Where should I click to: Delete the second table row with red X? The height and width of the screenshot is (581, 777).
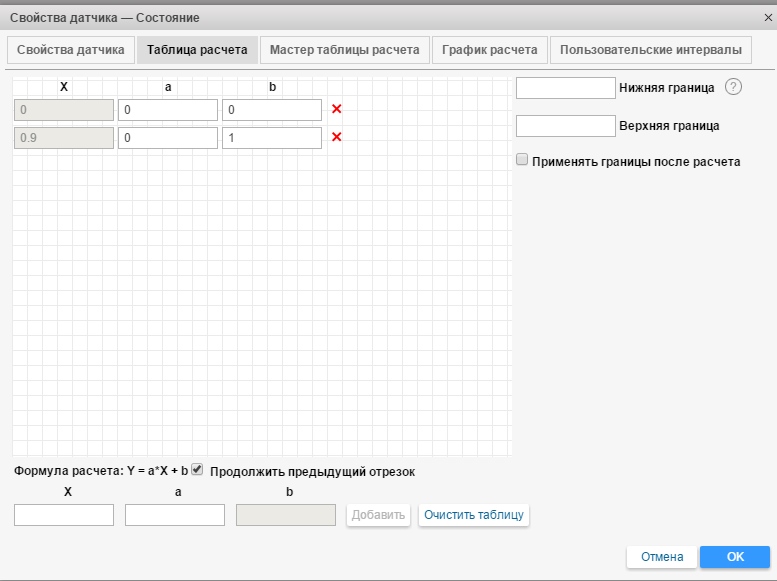[x=337, y=137]
